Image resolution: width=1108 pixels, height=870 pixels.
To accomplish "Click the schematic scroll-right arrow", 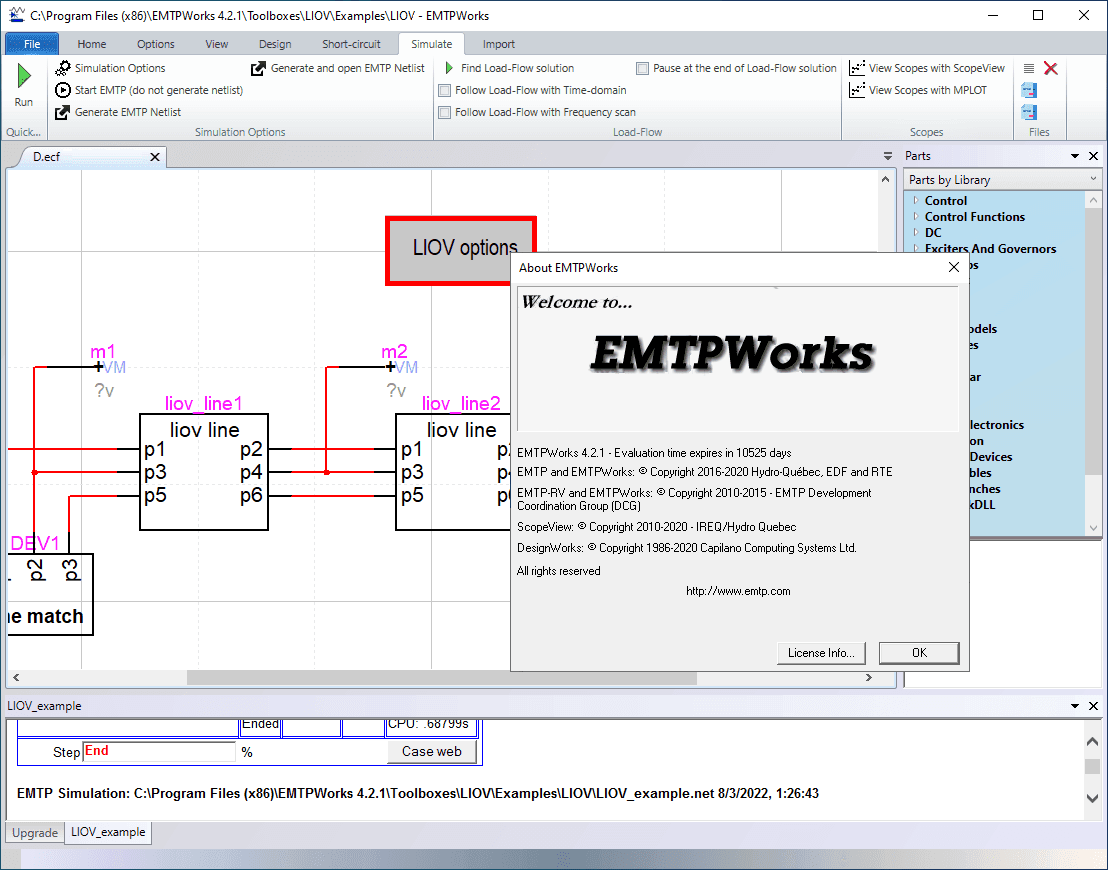I will click(868, 678).
